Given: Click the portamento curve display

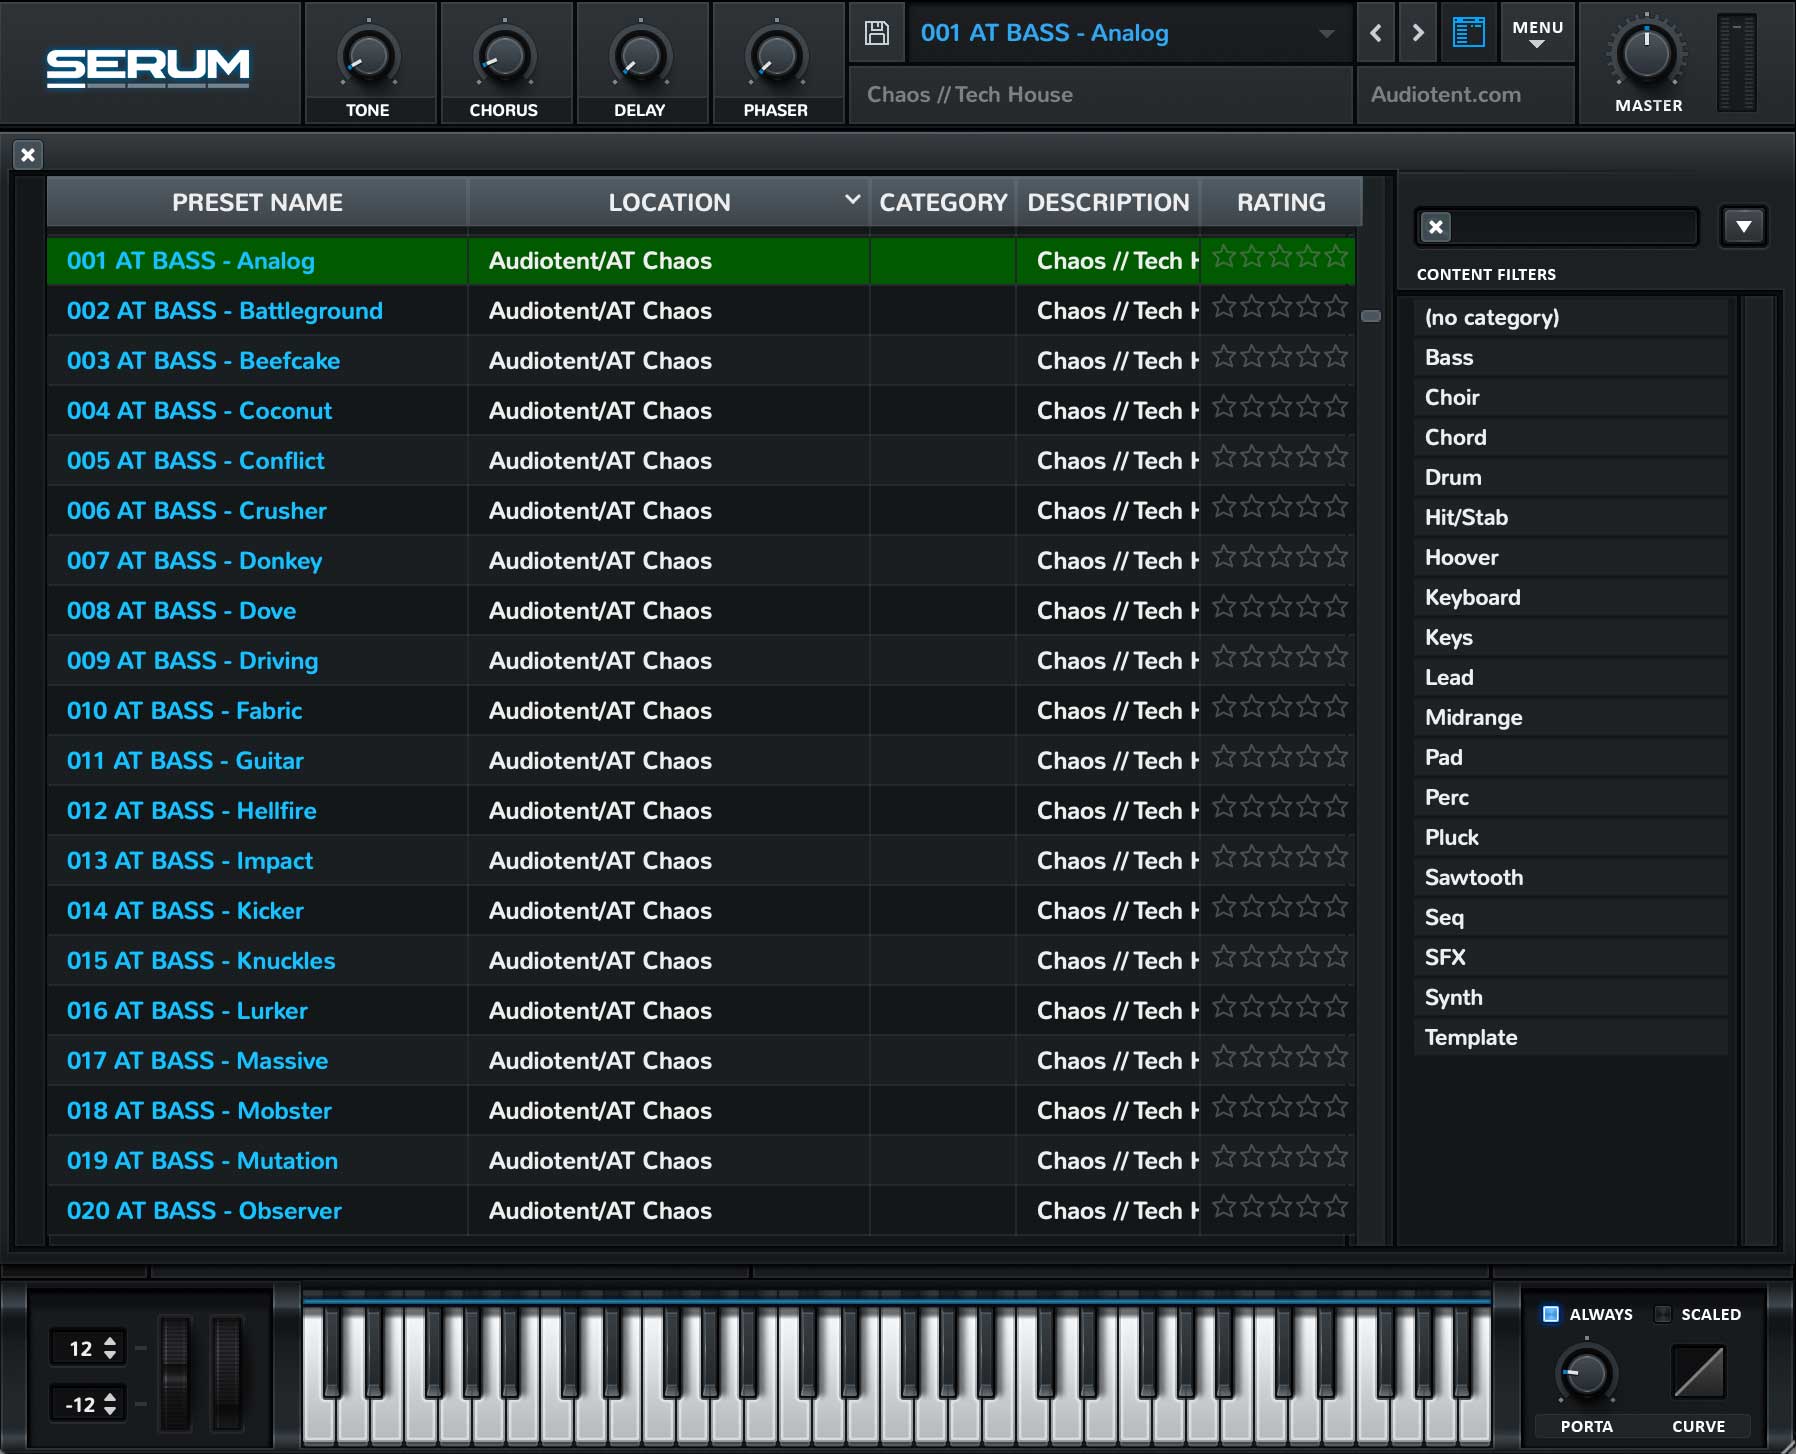Looking at the screenshot, I should coord(1698,1371).
